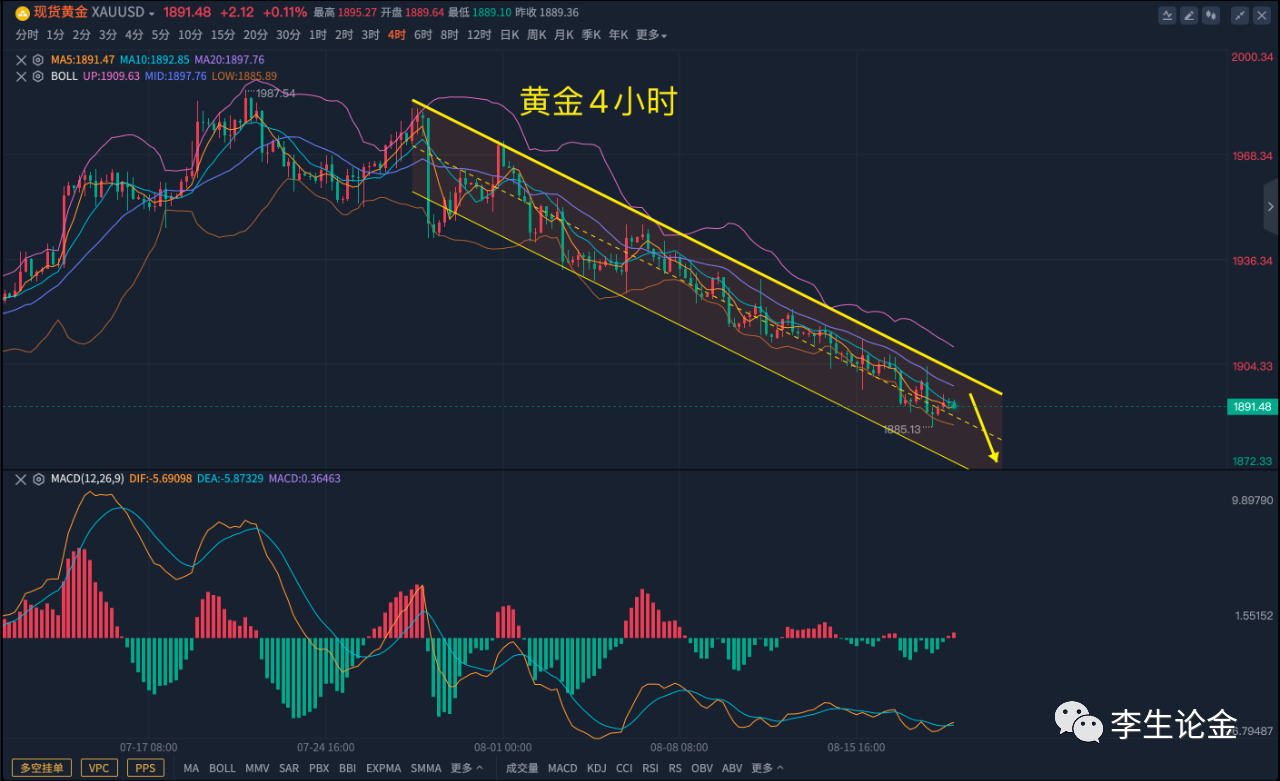The image size is (1280, 781).
Task: Click the 1891.48 current price label
Action: (x=1251, y=407)
